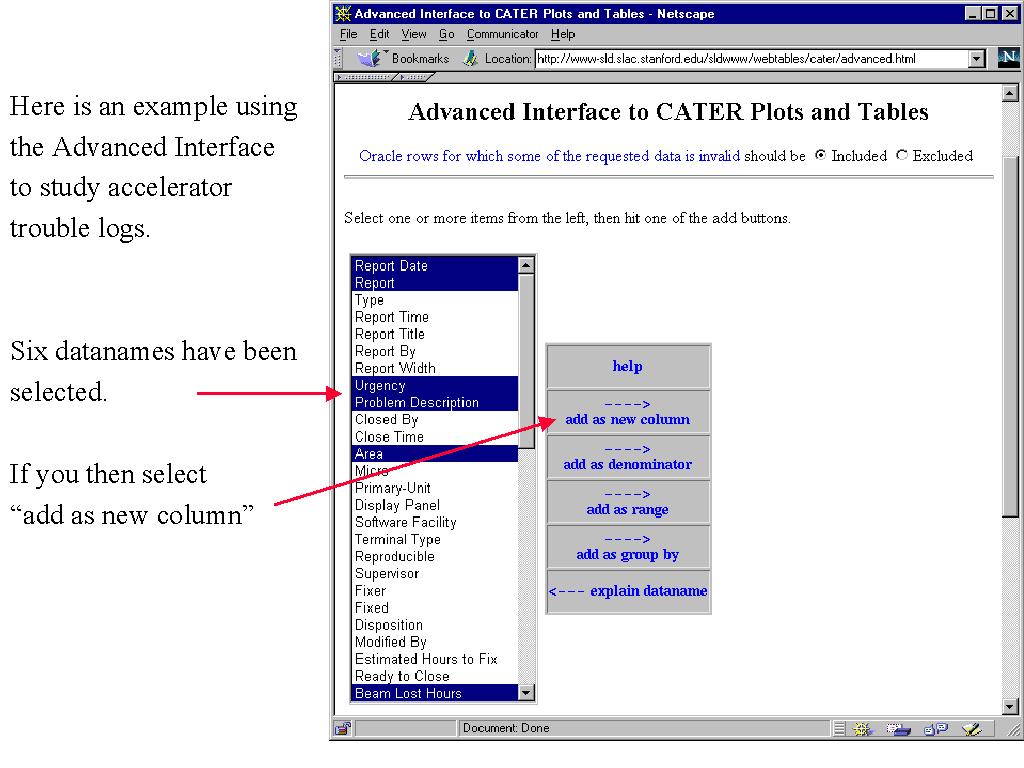
Task: Open the View menu
Action: click(x=414, y=34)
